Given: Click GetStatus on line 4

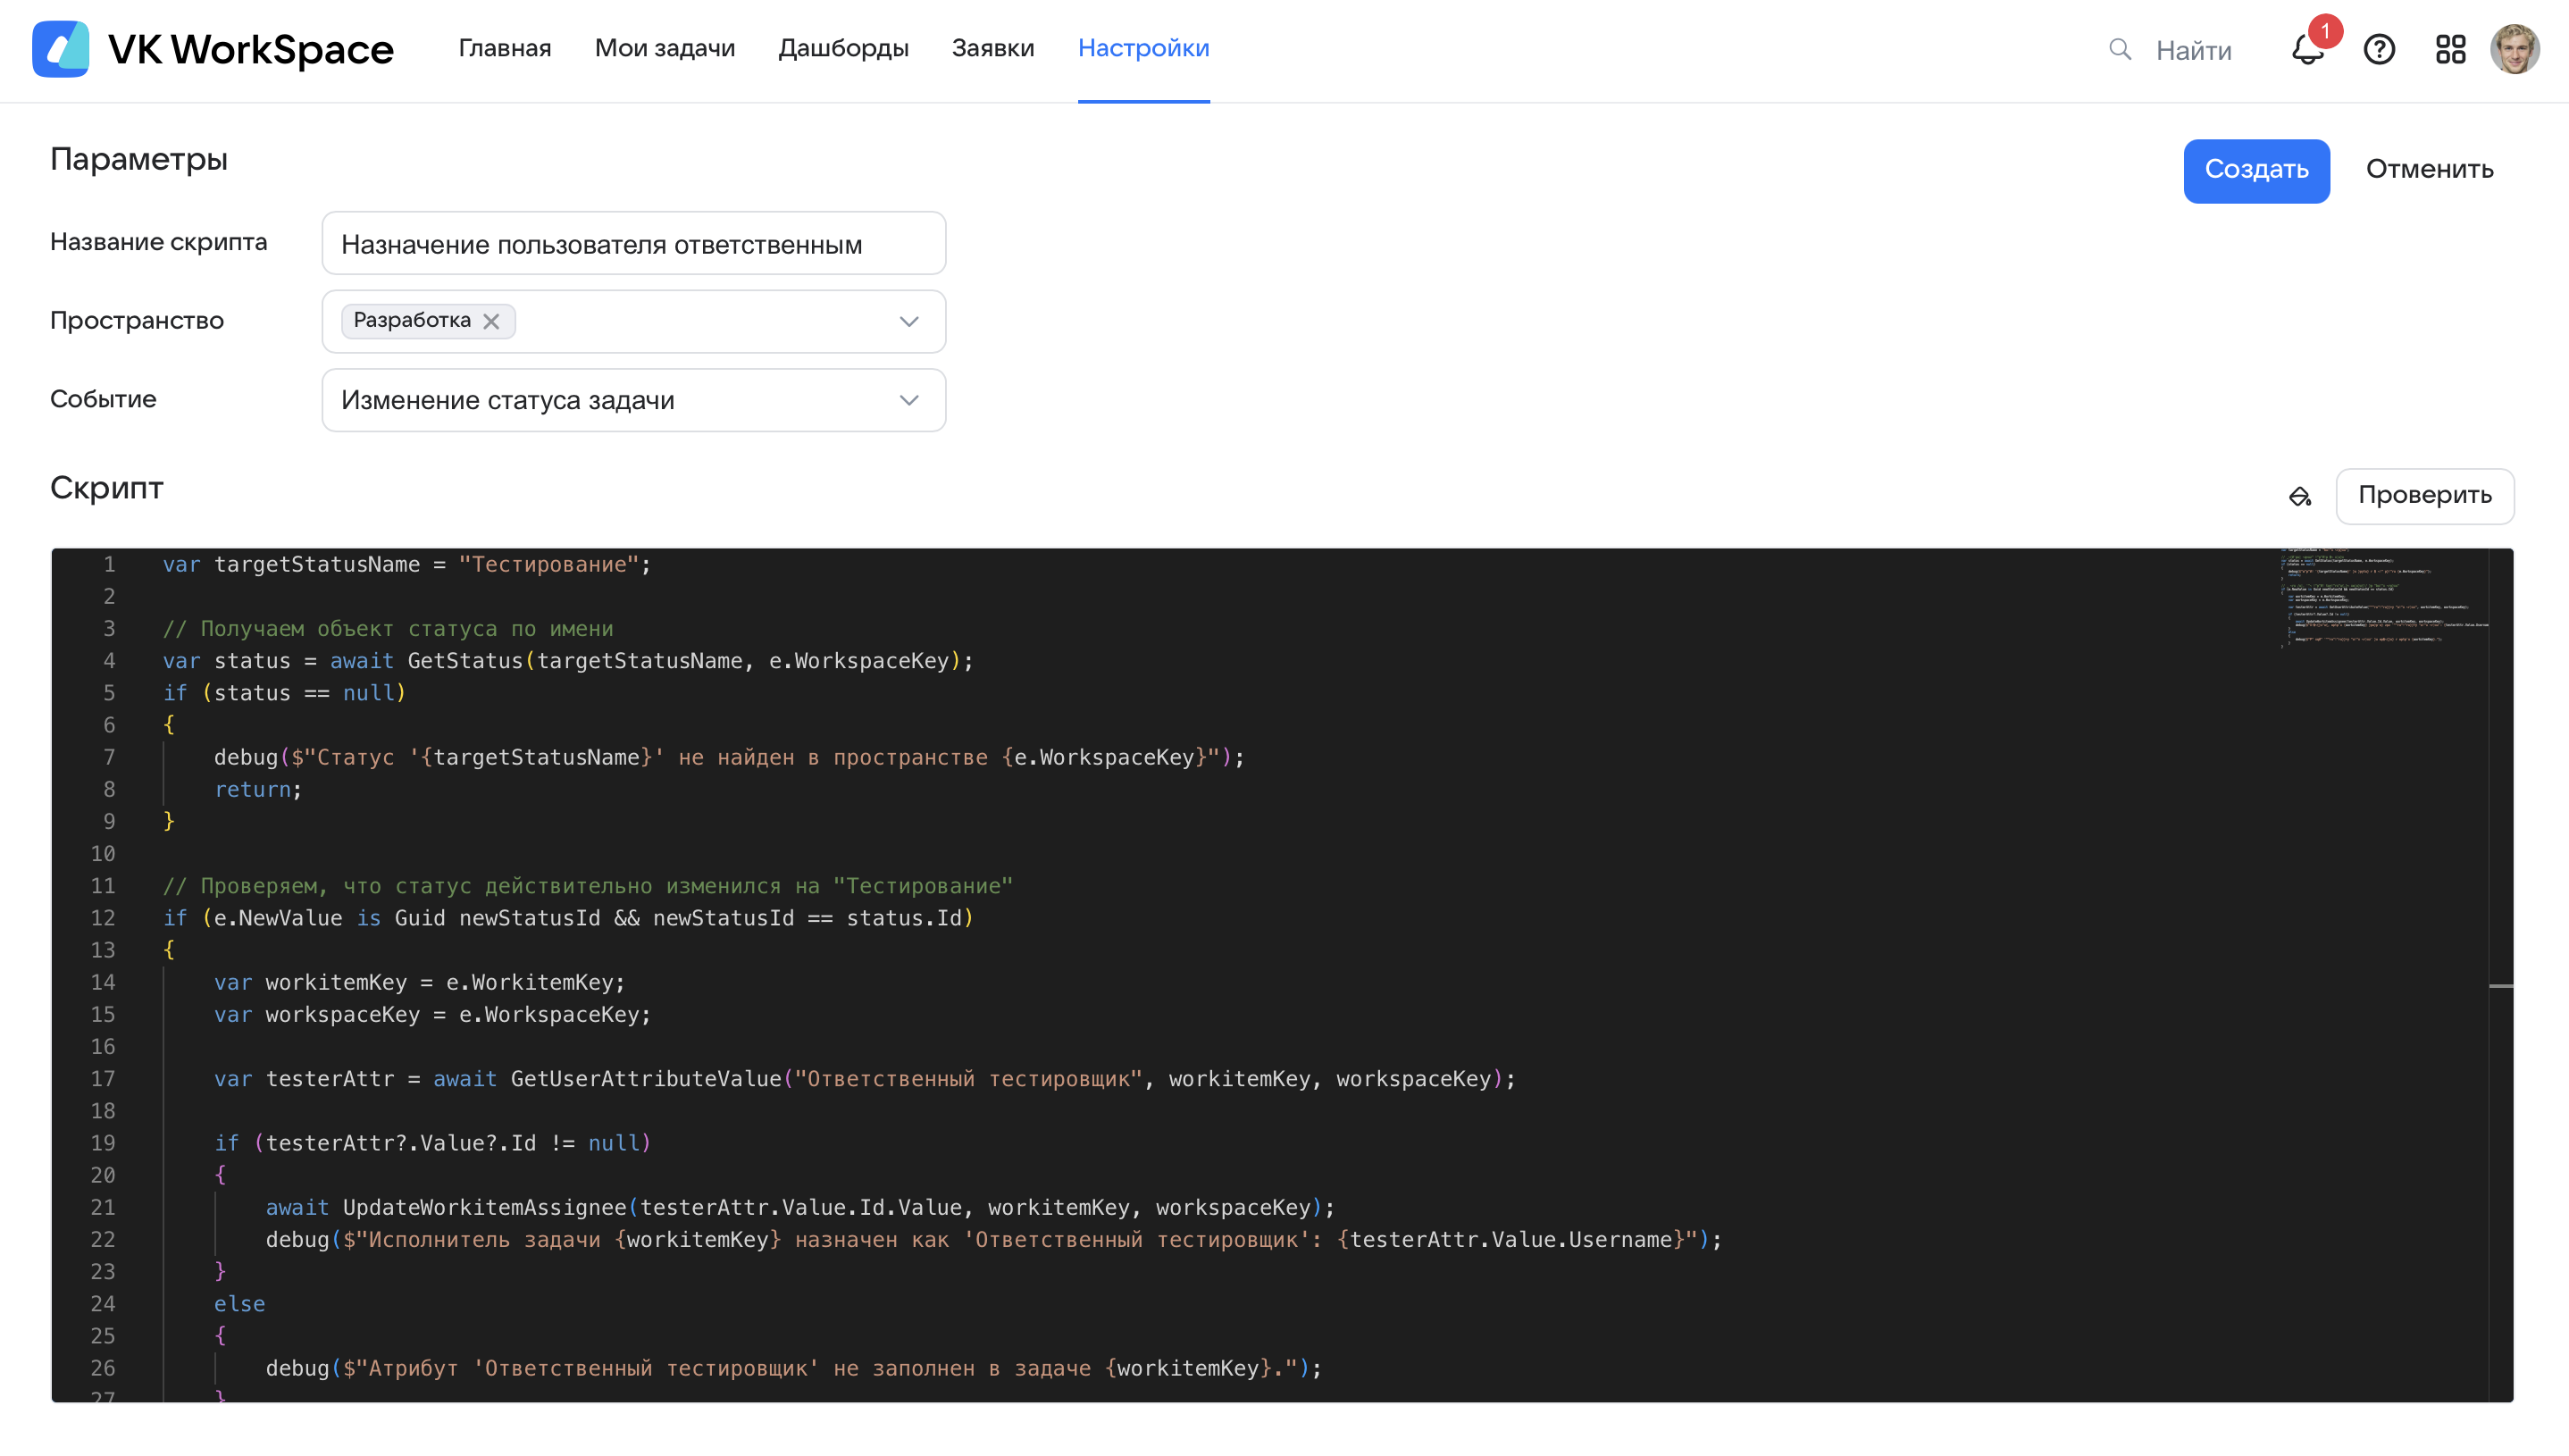Looking at the screenshot, I should (x=465, y=661).
